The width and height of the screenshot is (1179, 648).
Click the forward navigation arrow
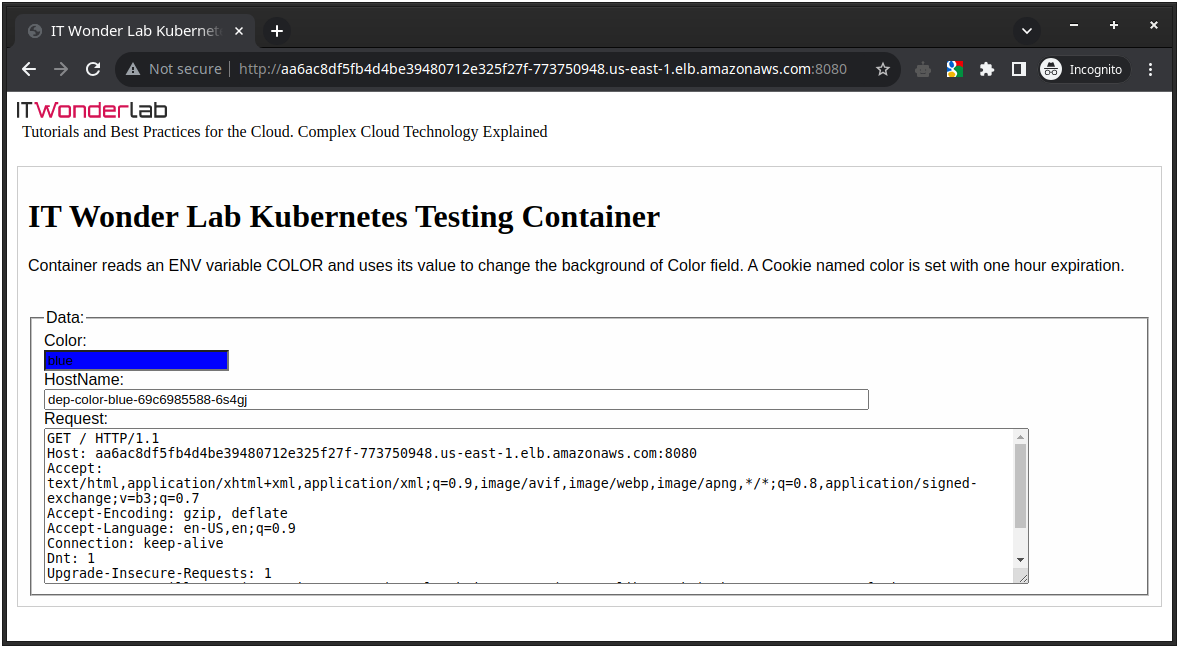tap(60, 69)
